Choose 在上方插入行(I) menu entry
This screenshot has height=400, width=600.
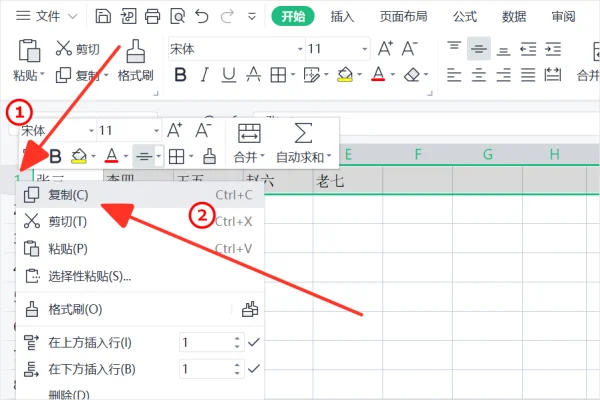[90, 343]
